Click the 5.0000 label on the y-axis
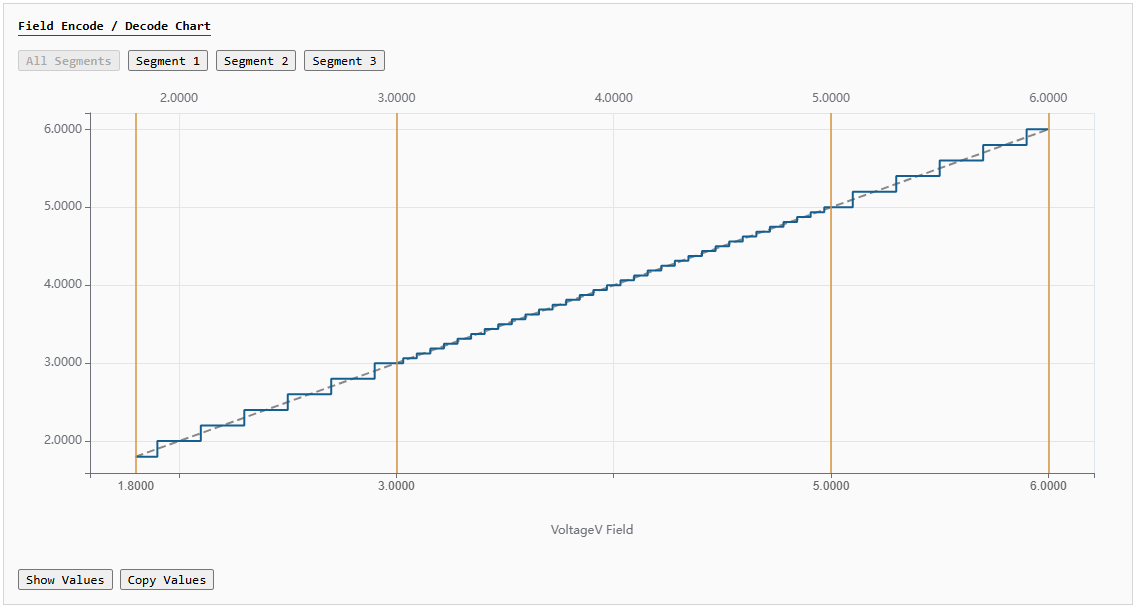The height and width of the screenshot is (608, 1134). pos(63,207)
